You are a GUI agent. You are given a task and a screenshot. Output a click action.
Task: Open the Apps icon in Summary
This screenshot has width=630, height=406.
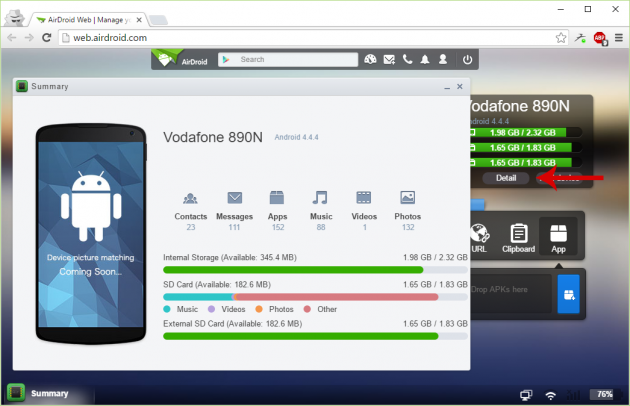277,198
